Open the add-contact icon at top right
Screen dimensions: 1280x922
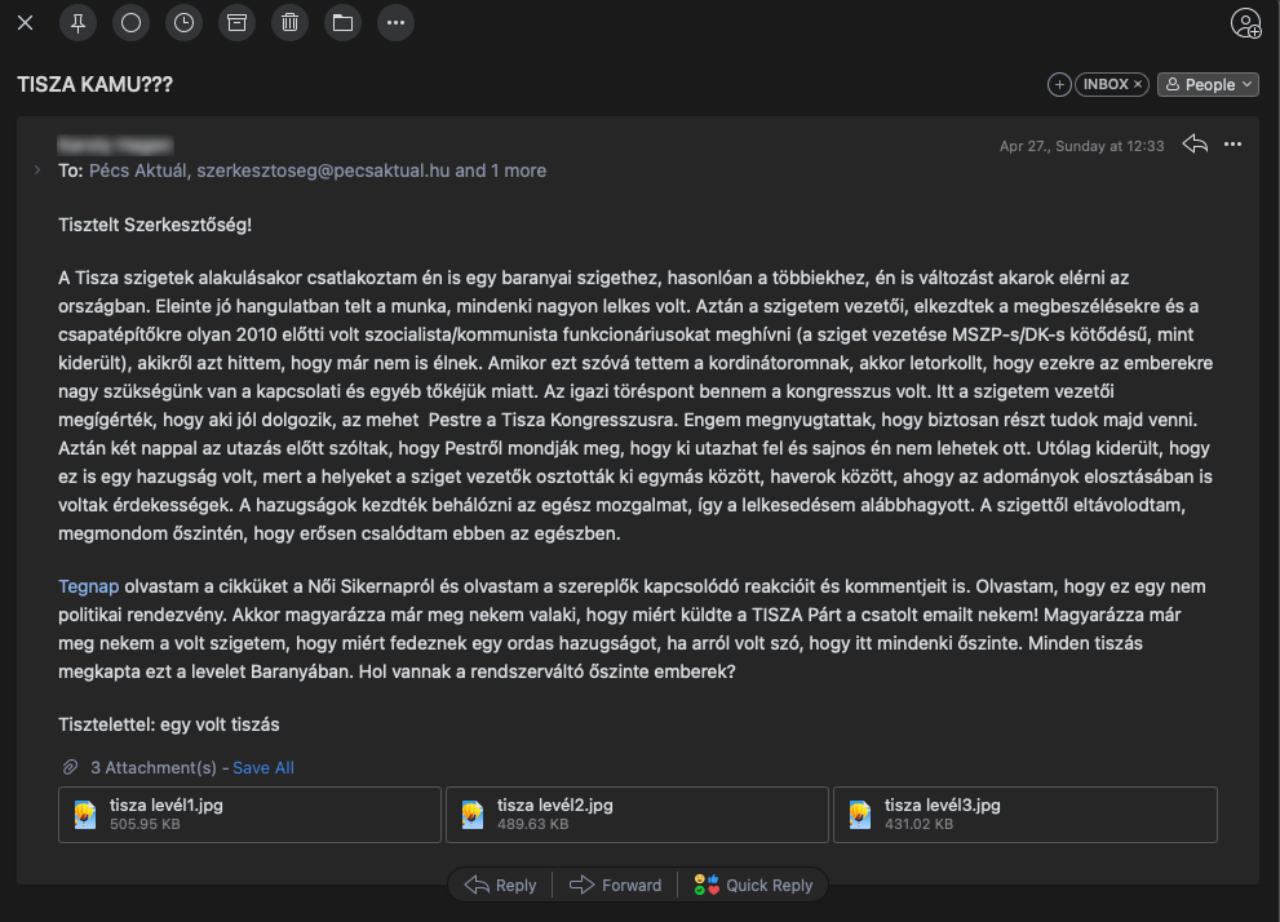coord(1246,23)
